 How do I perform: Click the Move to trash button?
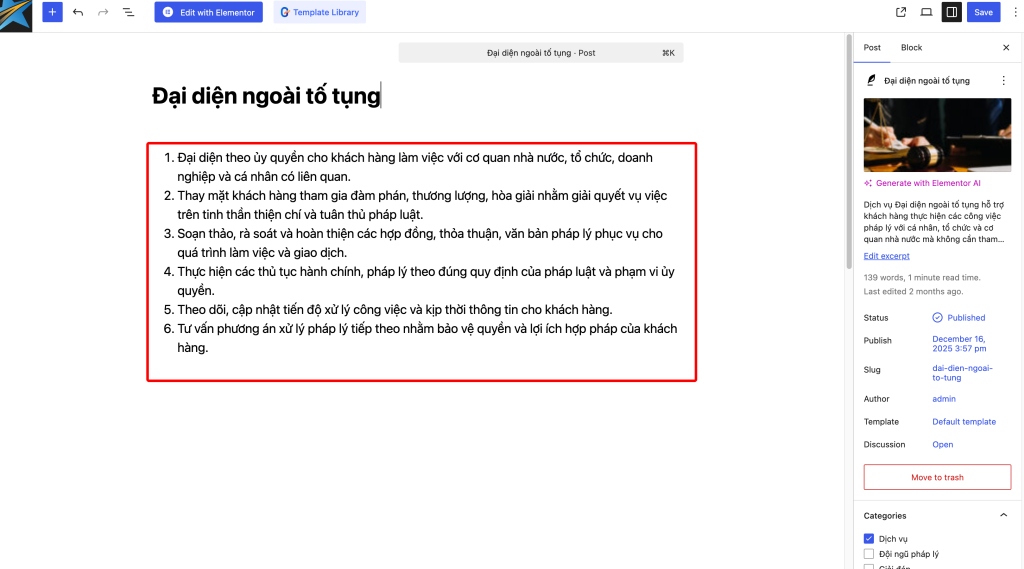coord(937,477)
